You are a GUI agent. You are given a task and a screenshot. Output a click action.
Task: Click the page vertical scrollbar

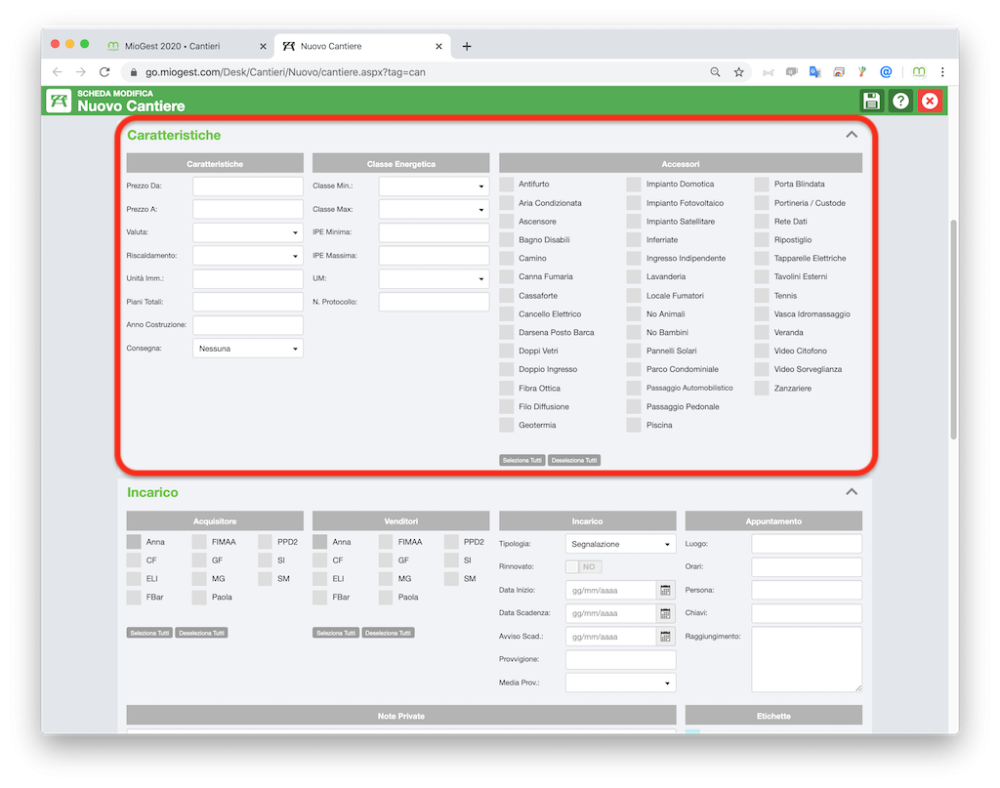click(953, 329)
